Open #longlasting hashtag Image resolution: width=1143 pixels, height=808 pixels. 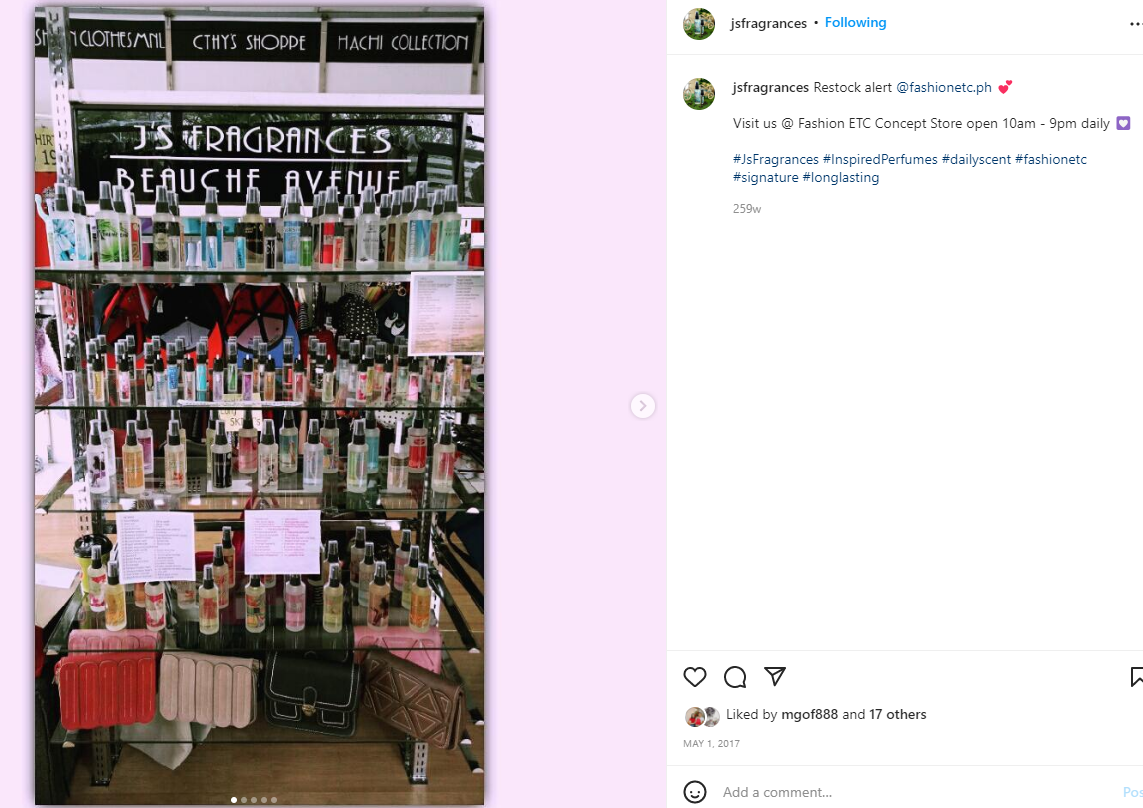[840, 177]
